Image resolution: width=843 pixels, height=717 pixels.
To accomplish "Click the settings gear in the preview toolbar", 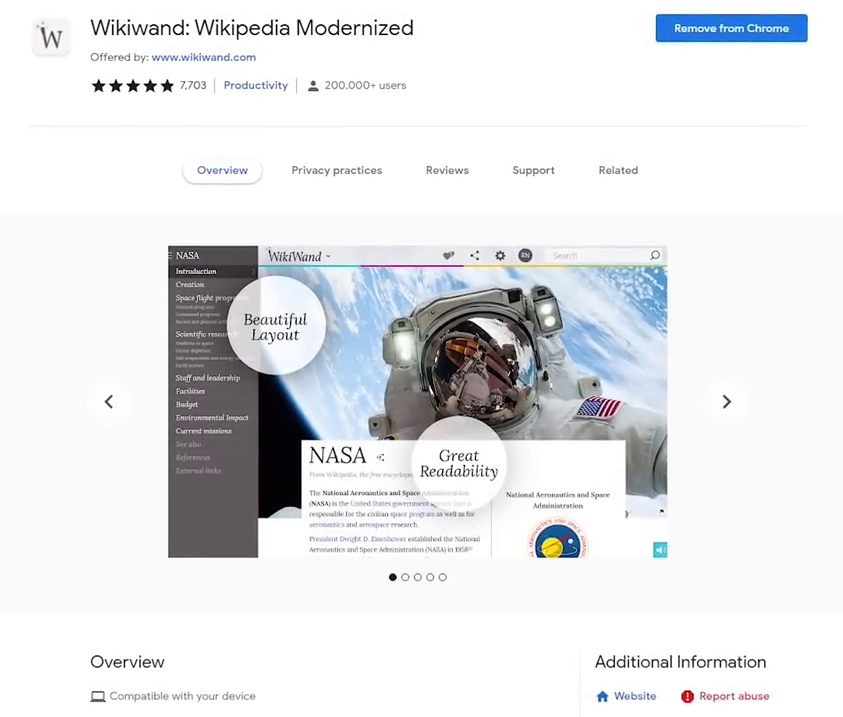I will 500,255.
